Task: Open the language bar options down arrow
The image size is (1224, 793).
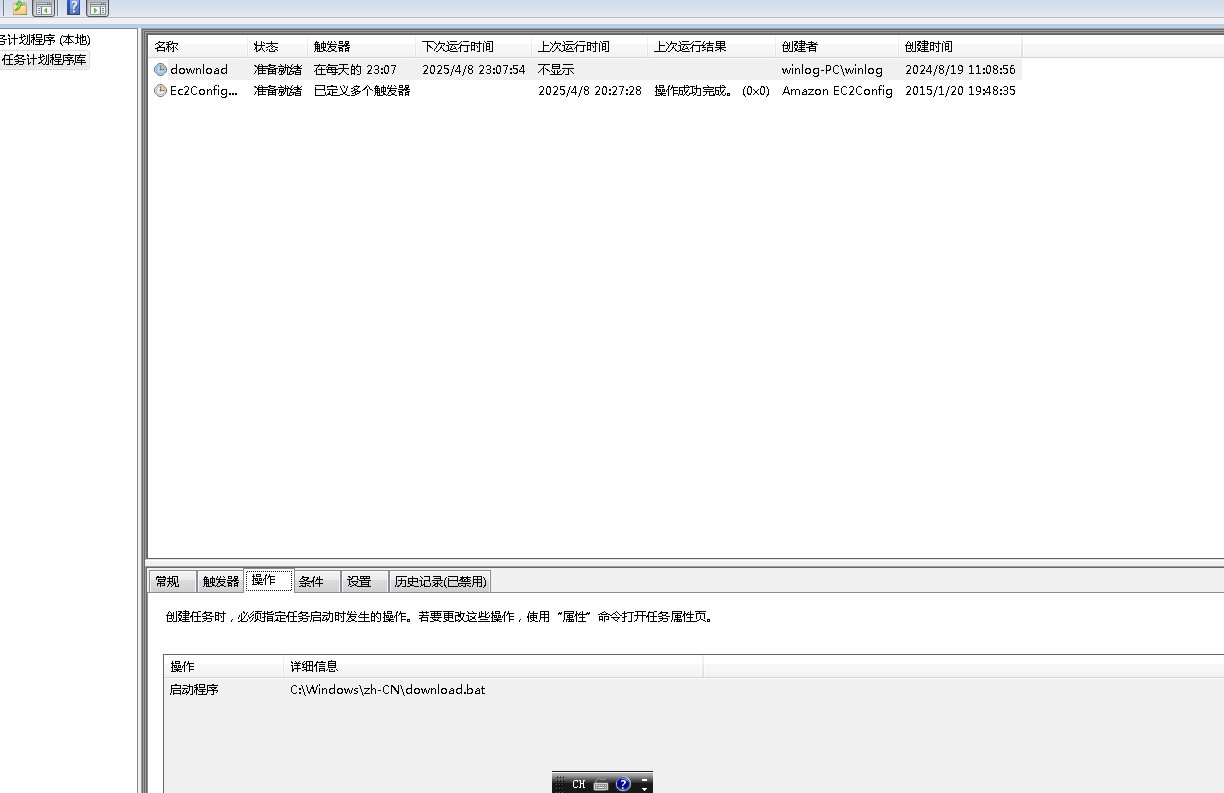Action: (x=645, y=789)
